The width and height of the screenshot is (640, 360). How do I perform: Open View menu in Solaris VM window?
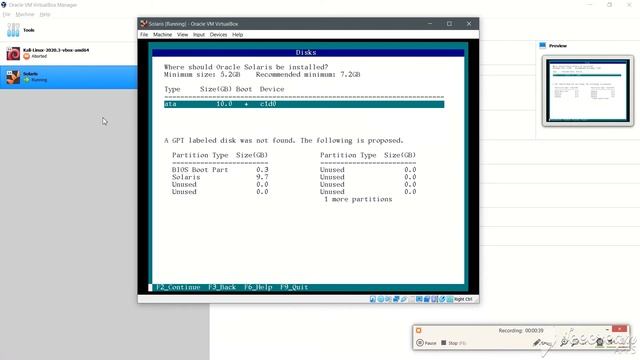coord(182,35)
